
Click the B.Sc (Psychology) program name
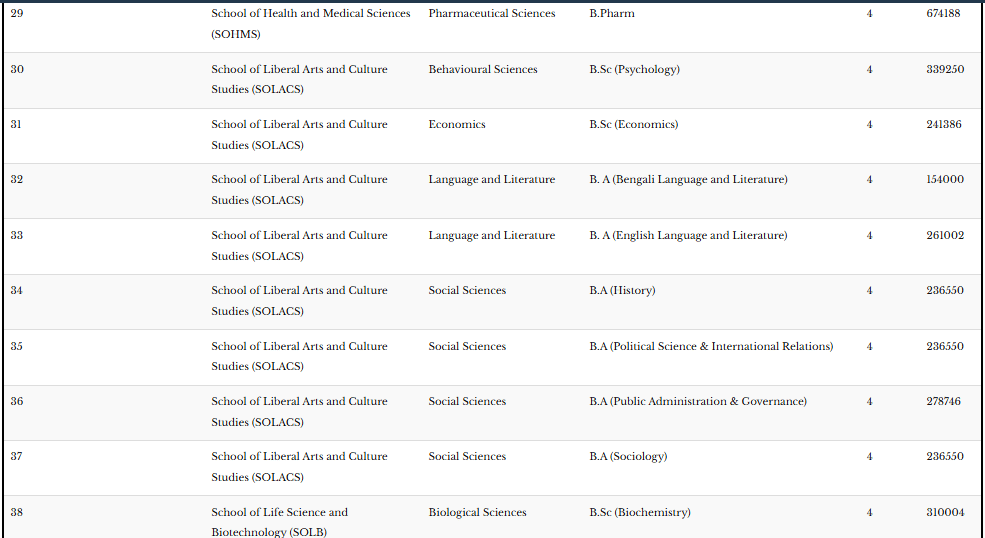(x=634, y=70)
